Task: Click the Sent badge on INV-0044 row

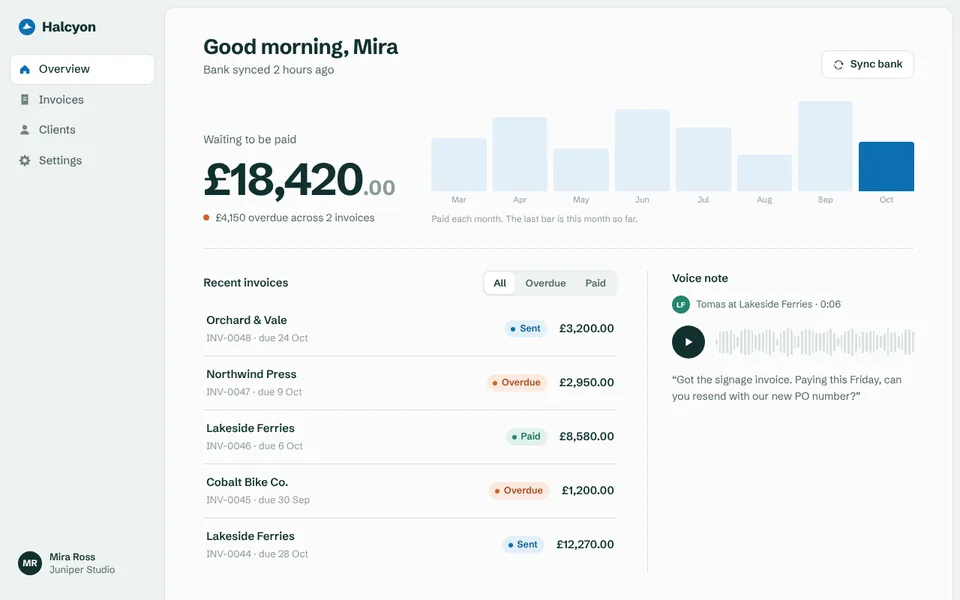Action: 523,544
